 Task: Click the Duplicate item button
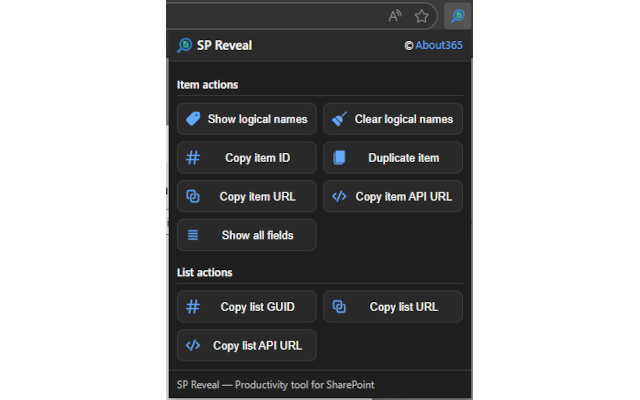pyautogui.click(x=393, y=158)
